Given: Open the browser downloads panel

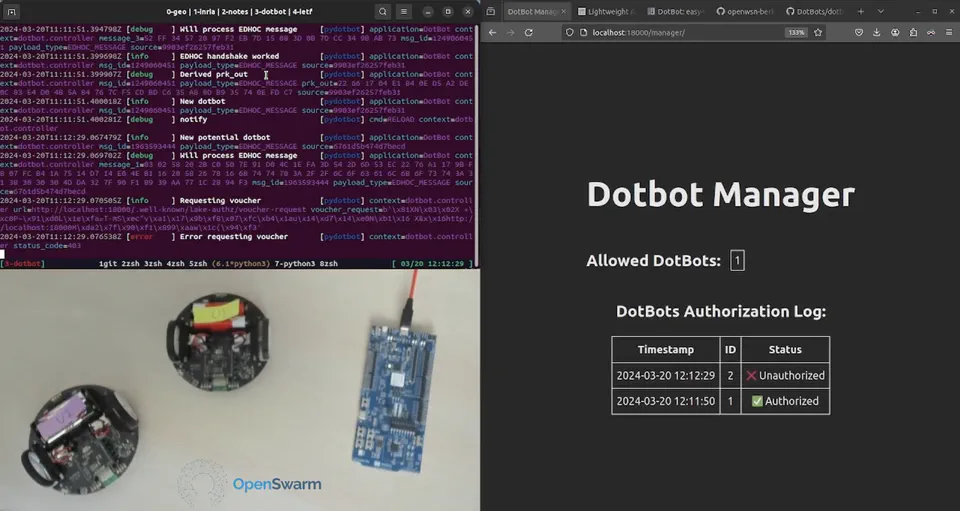Looking at the screenshot, I should (877, 32).
